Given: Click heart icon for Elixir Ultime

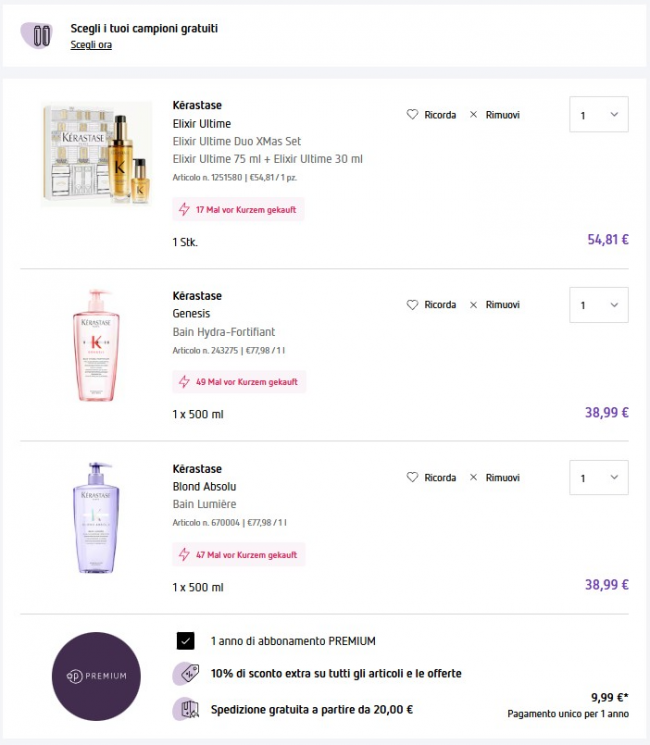Looking at the screenshot, I should click(412, 115).
